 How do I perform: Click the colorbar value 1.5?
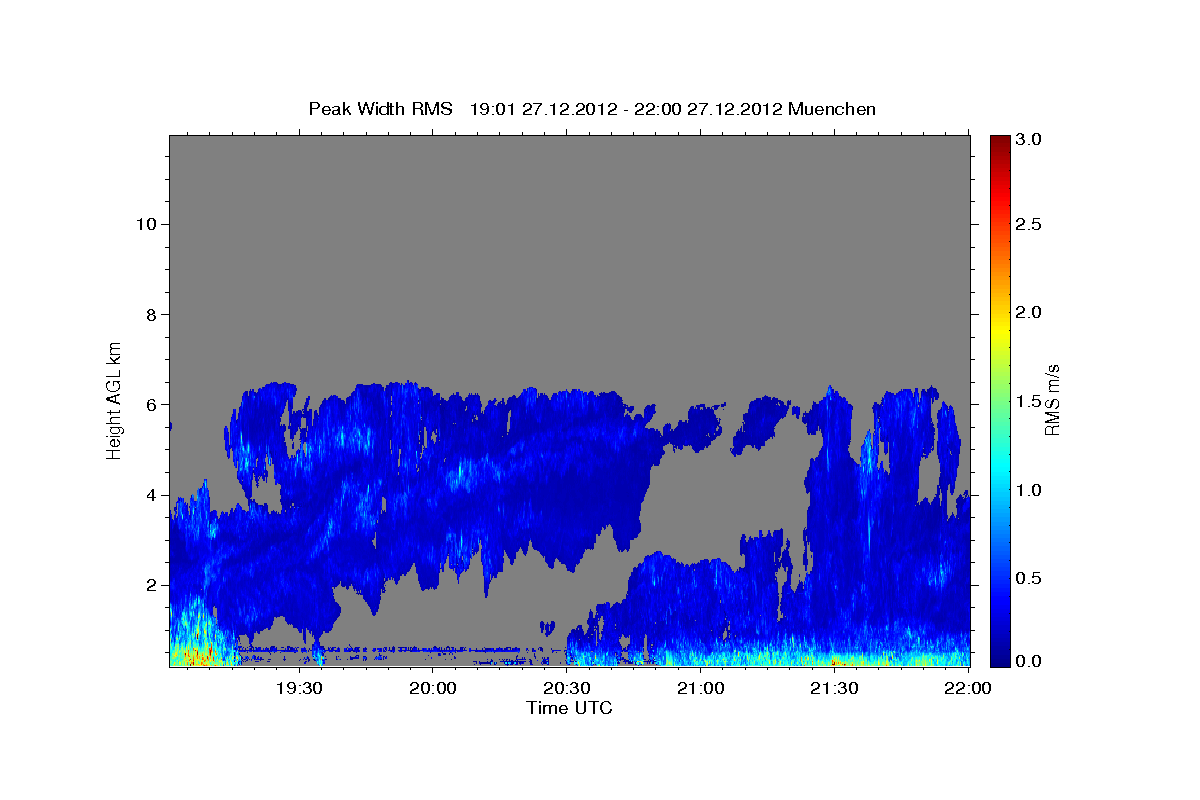tap(1028, 401)
